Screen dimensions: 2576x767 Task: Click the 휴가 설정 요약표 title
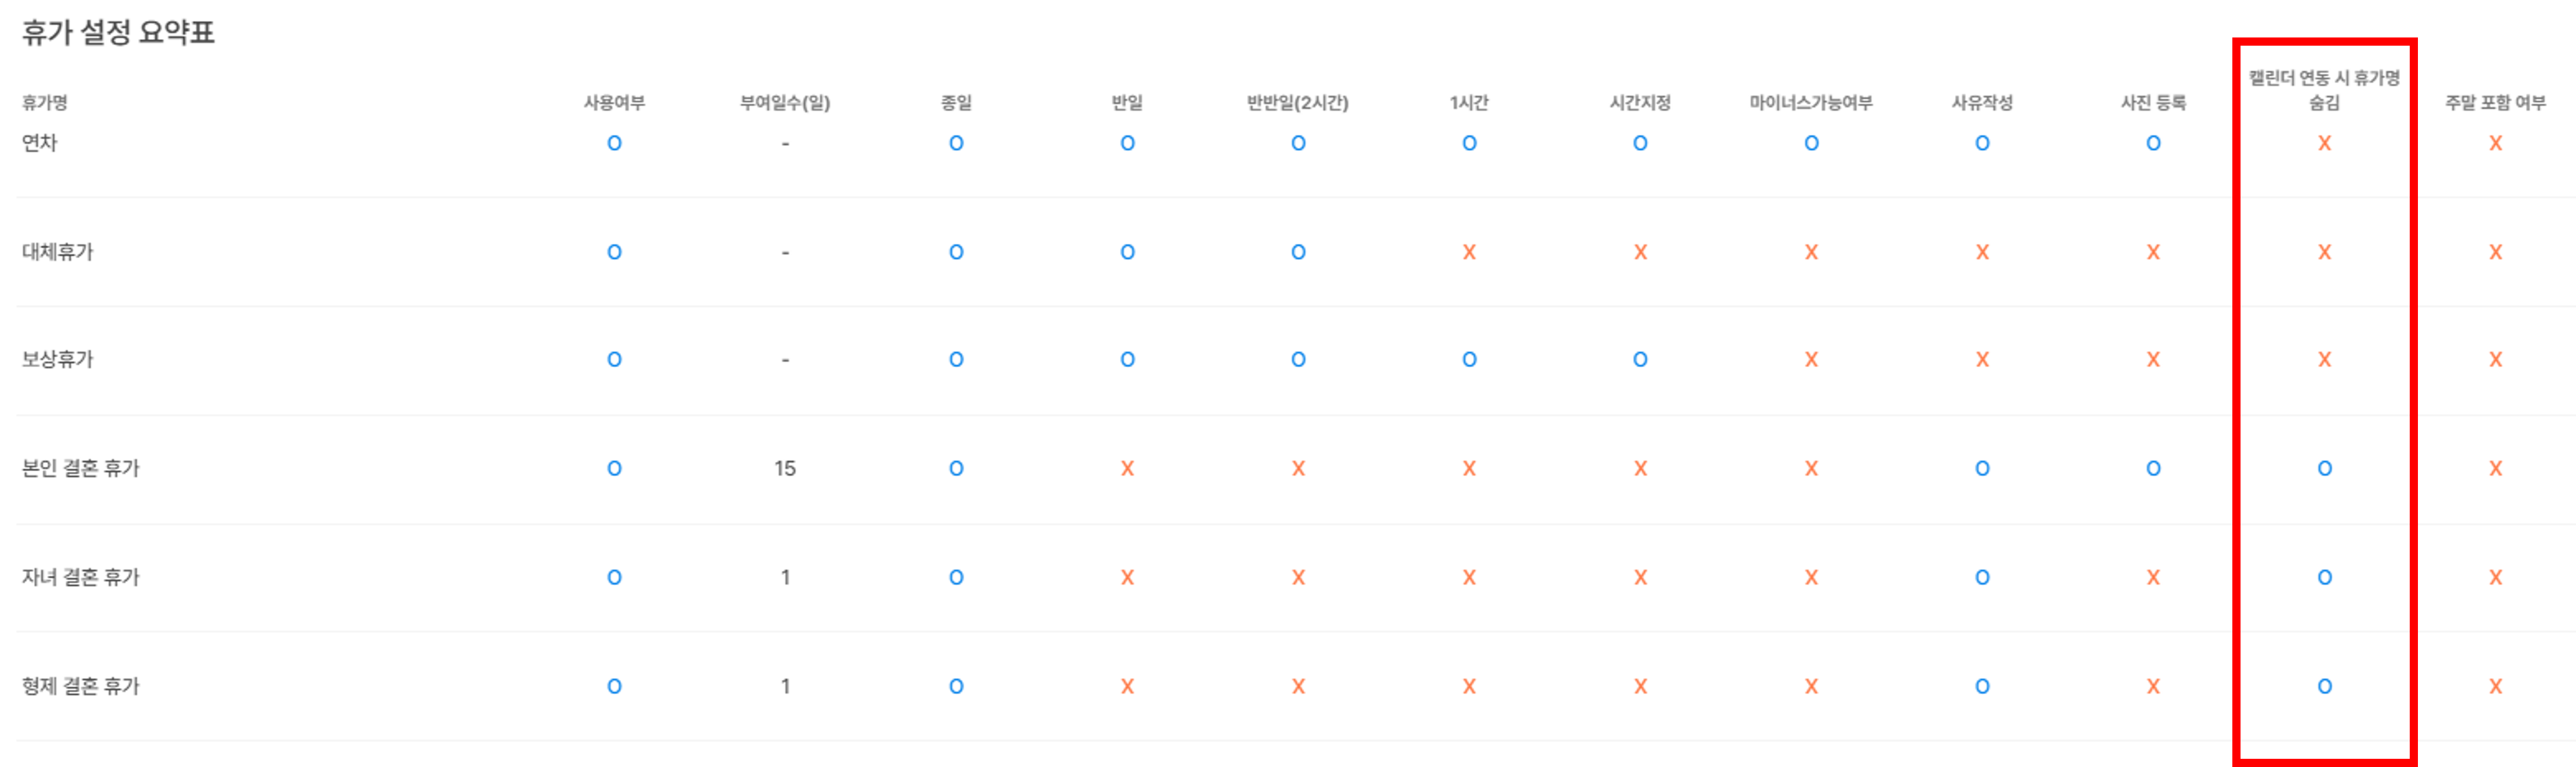118,32
